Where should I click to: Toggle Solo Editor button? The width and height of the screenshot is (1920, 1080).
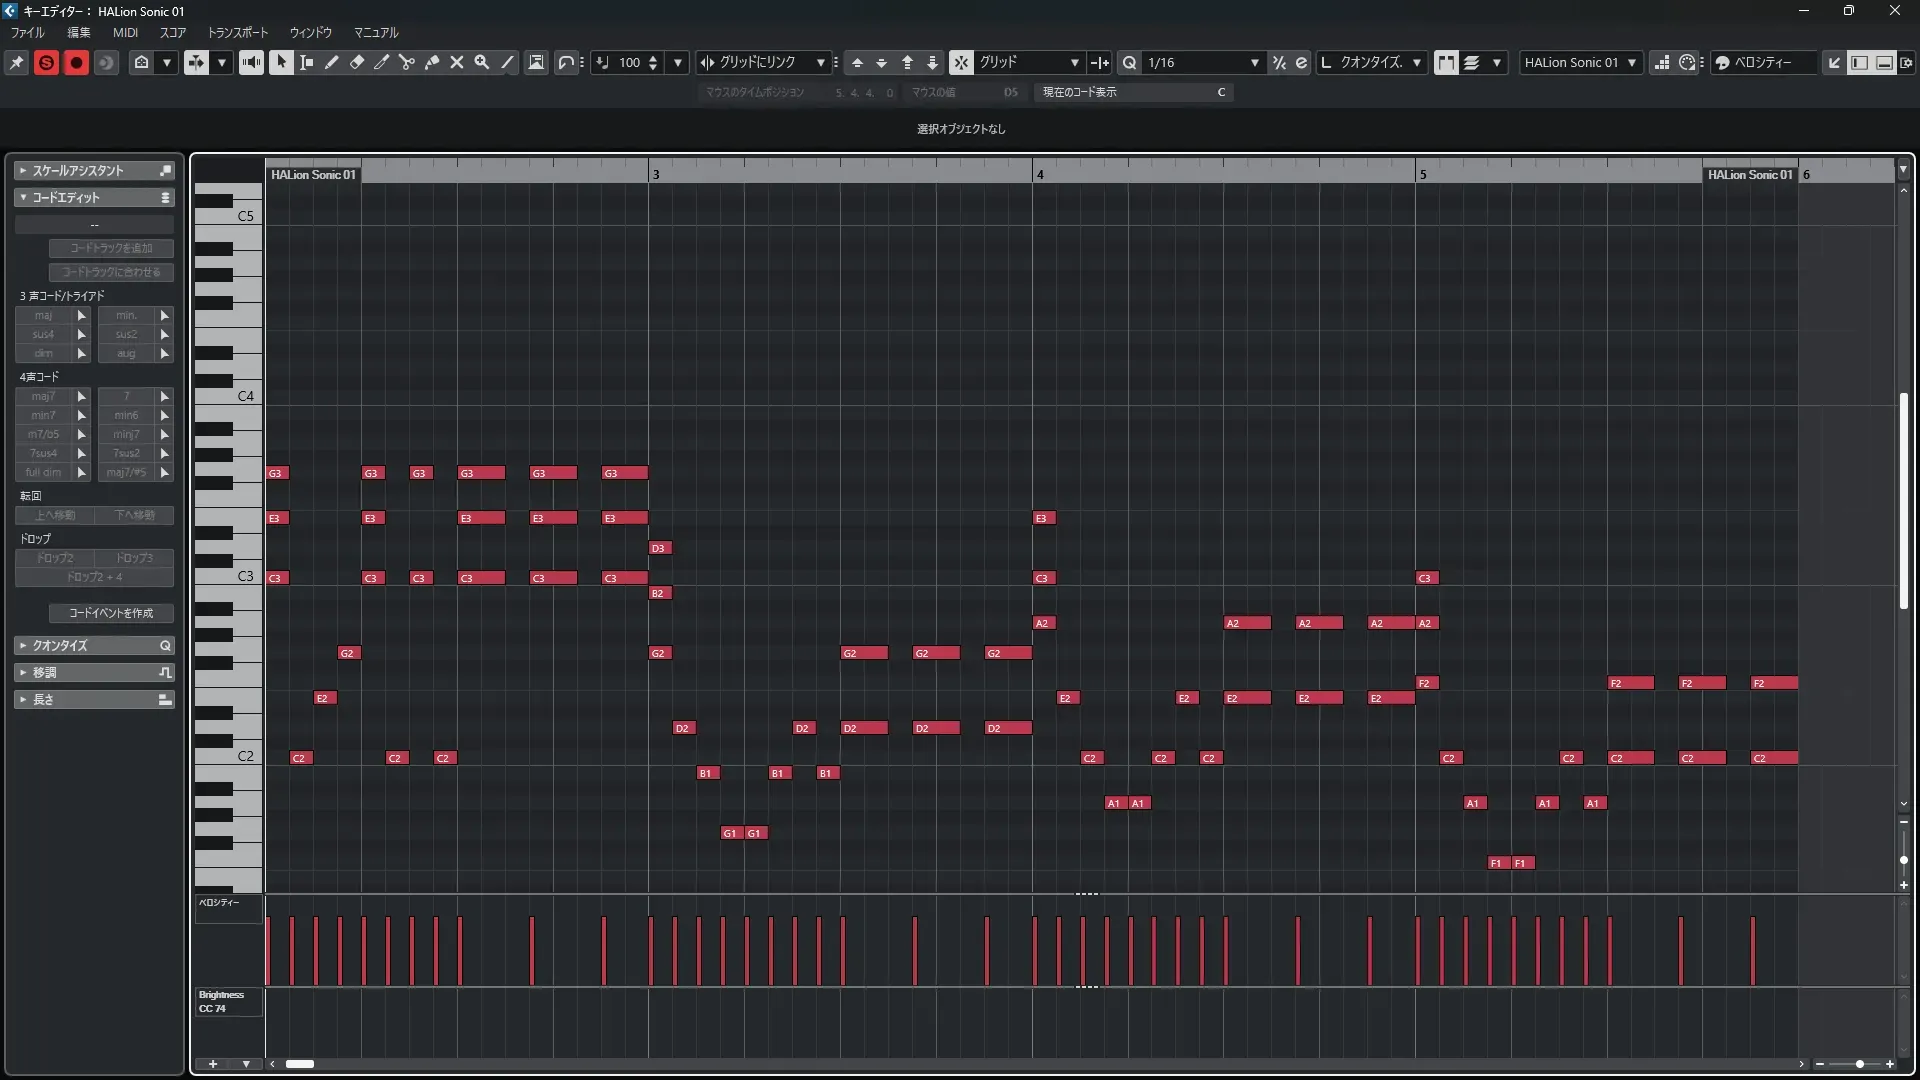click(x=46, y=62)
